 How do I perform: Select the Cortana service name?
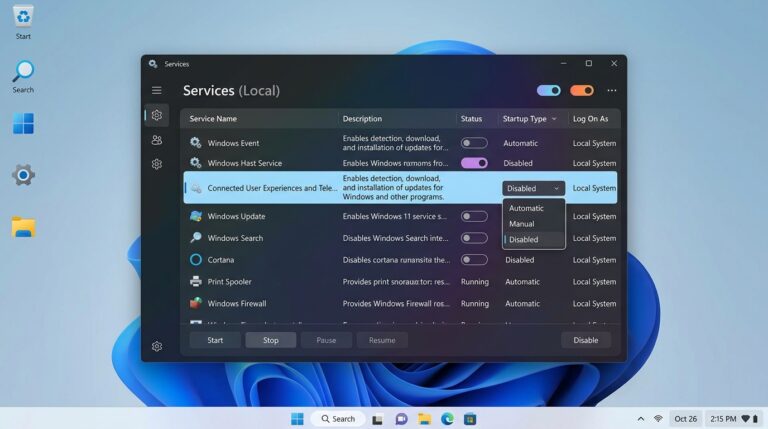[x=220, y=260]
